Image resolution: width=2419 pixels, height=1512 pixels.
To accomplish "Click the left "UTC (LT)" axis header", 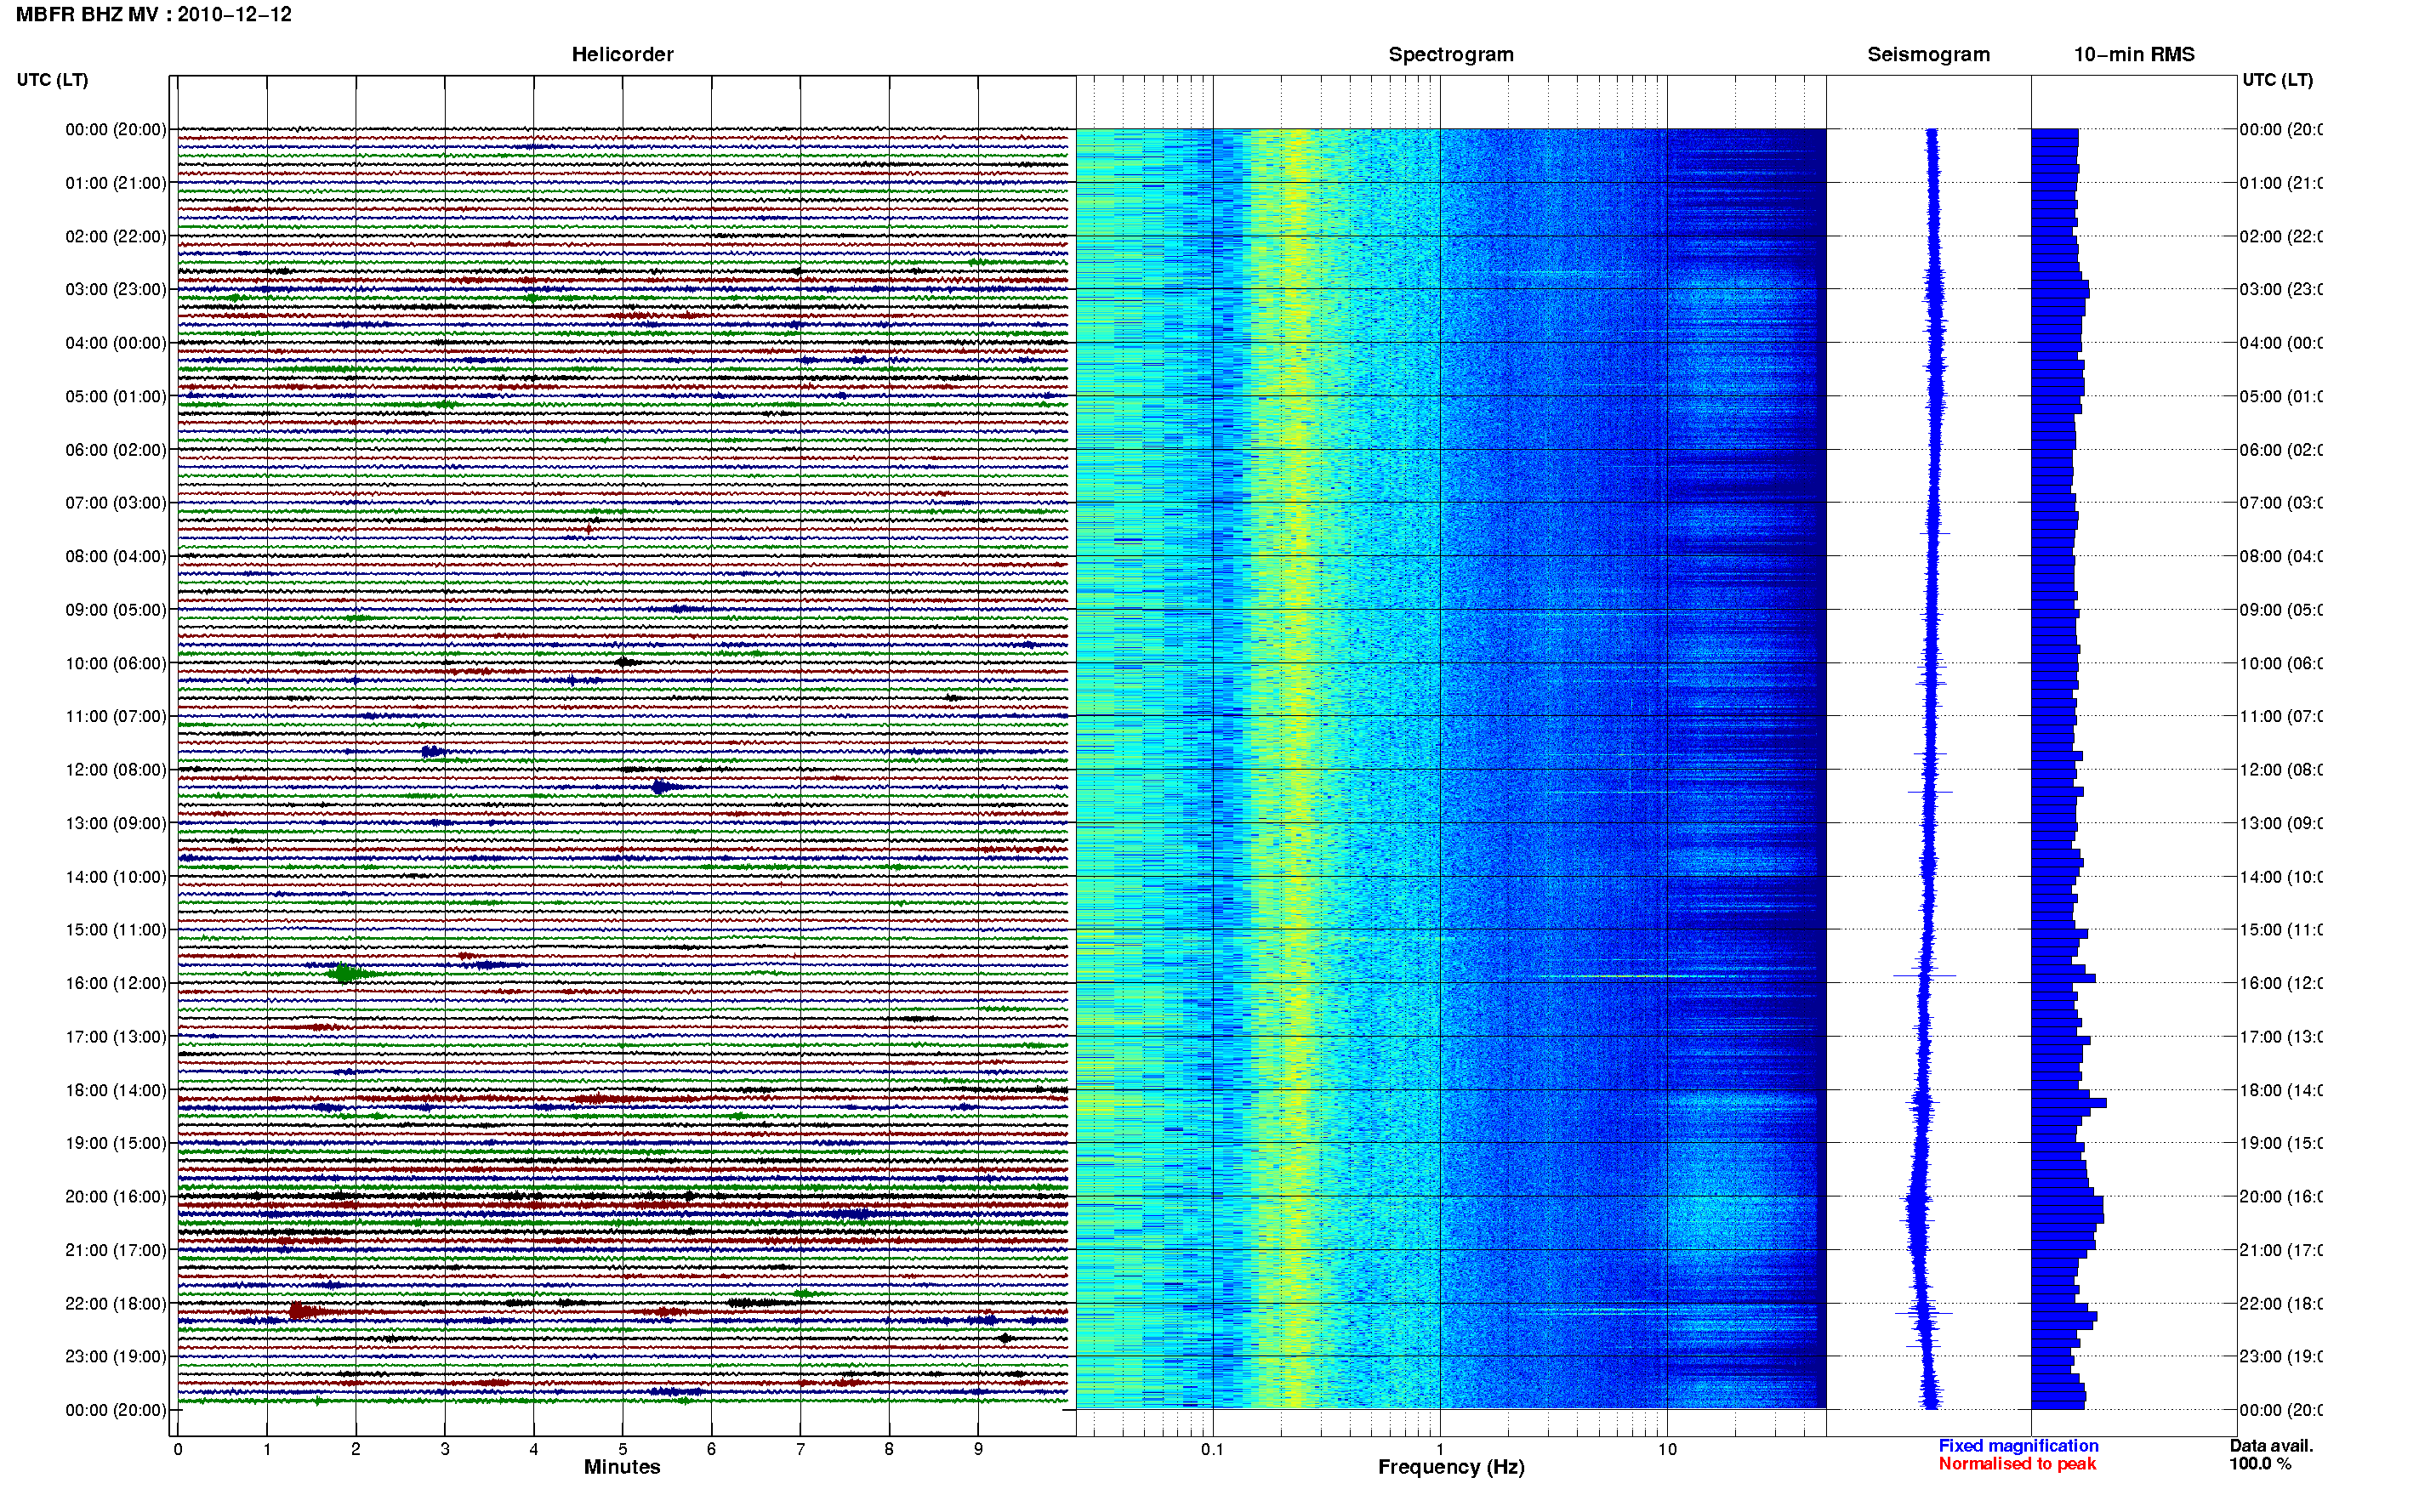I will (52, 80).
